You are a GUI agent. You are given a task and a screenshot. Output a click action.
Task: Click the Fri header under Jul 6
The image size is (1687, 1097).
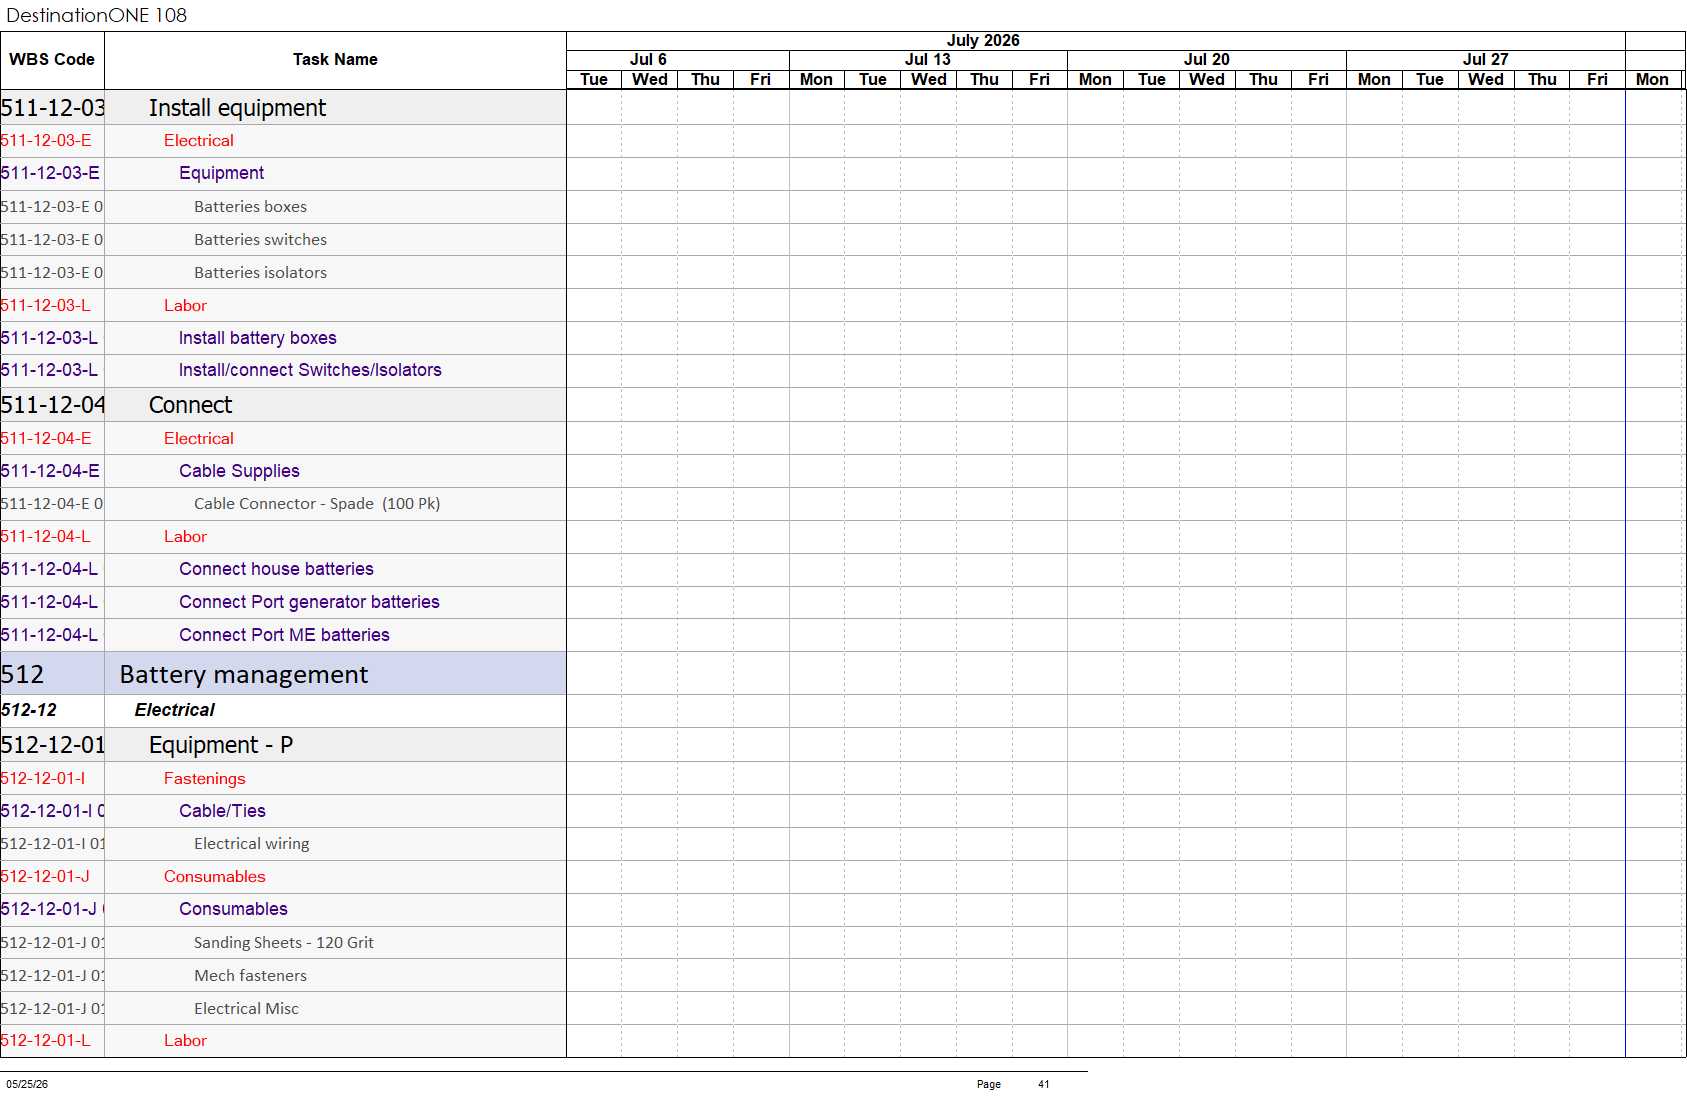point(761,80)
